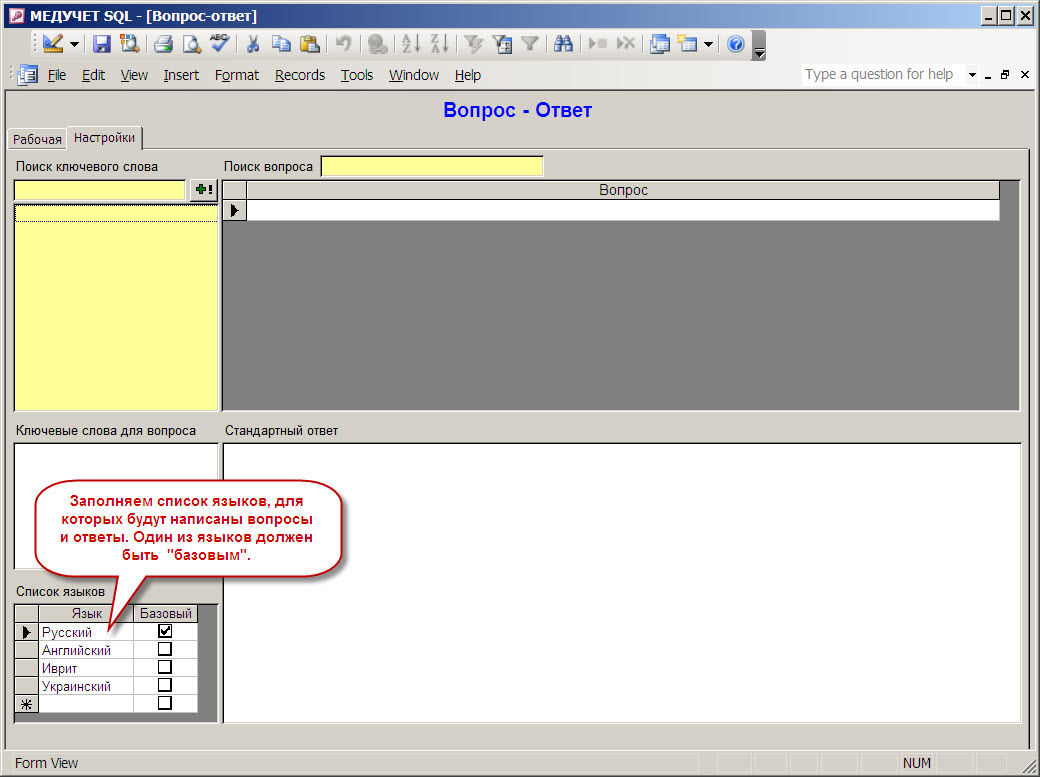Open the Toolbar Options overflow arrow
The height and width of the screenshot is (777, 1040).
(x=759, y=45)
